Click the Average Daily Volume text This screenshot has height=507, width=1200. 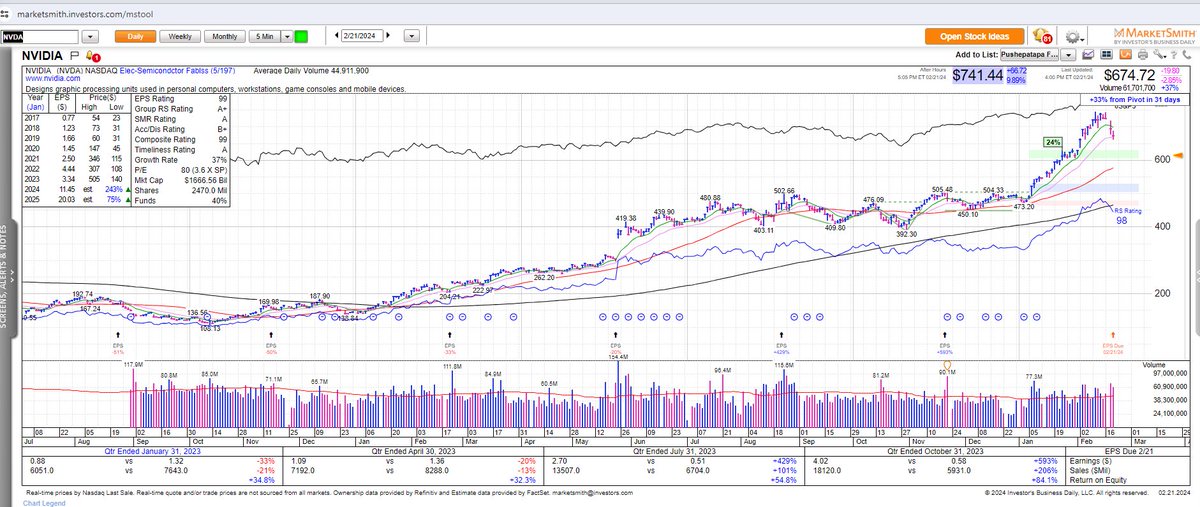click(311, 72)
